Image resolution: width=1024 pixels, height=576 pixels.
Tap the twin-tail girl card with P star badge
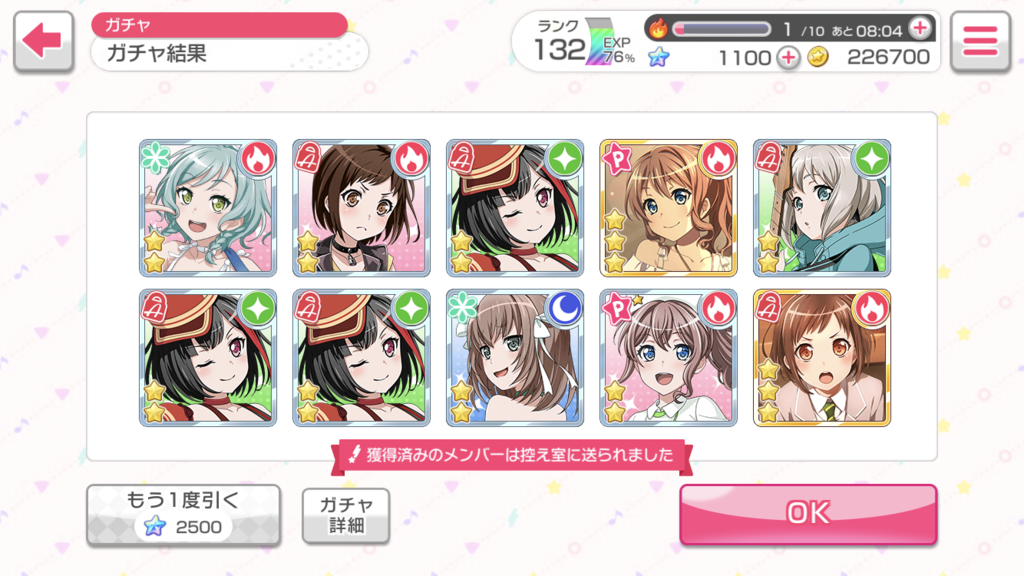click(668, 358)
